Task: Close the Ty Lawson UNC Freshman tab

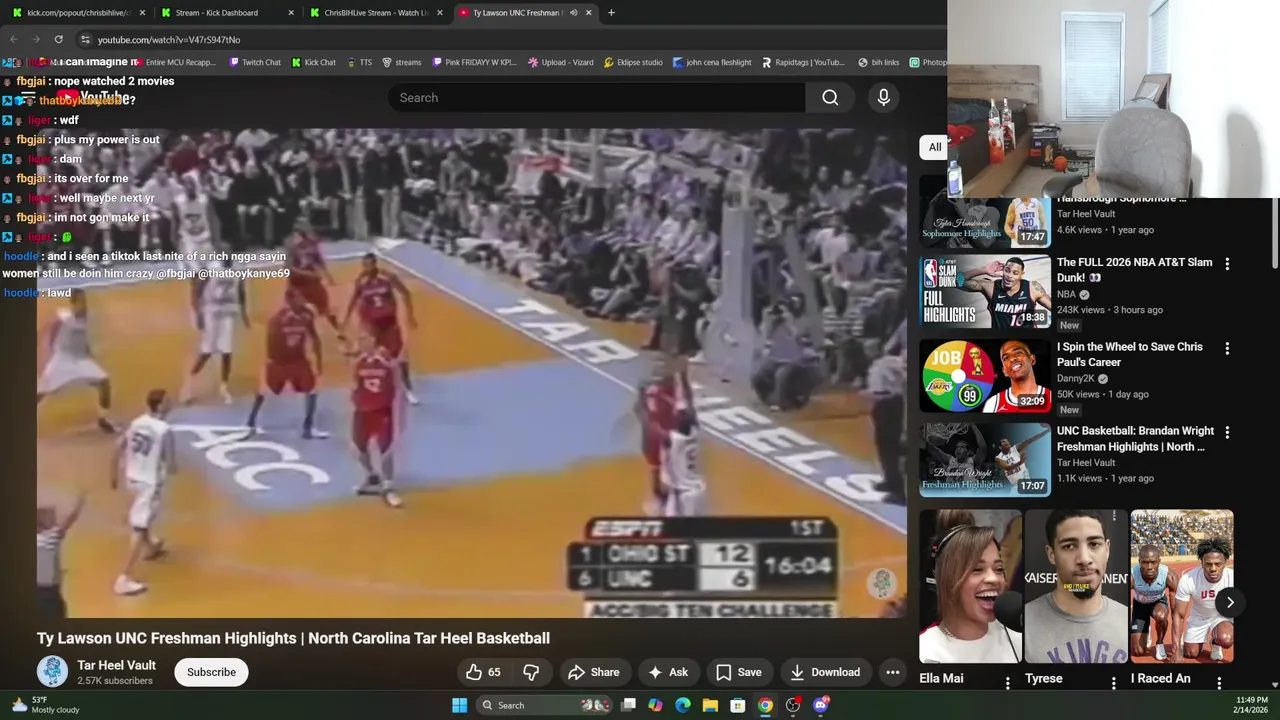Action: (x=588, y=12)
